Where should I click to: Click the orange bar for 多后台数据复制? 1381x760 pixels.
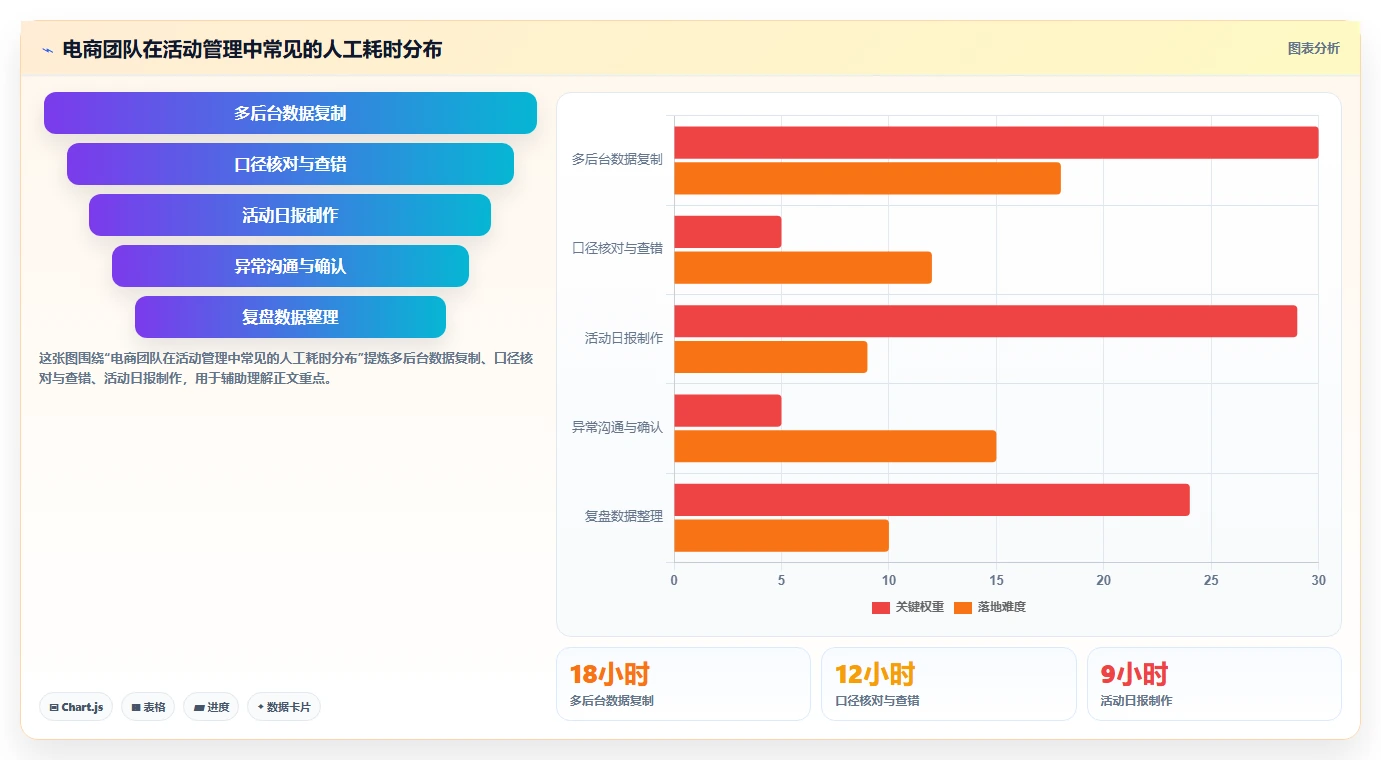click(867, 178)
